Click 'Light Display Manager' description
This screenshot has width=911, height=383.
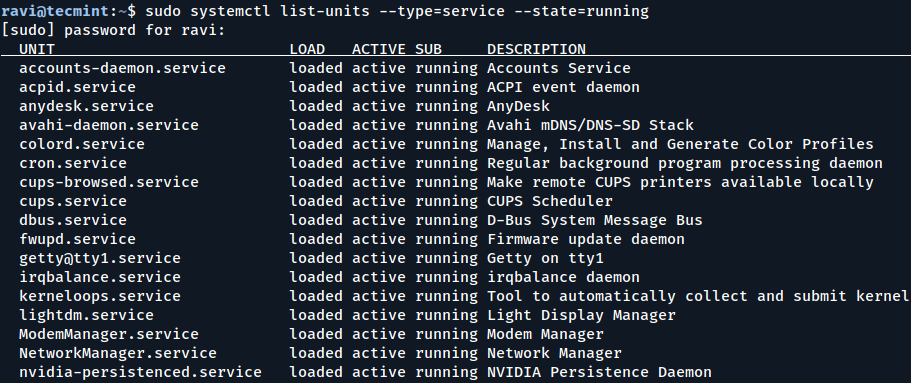pyautogui.click(x=582, y=315)
